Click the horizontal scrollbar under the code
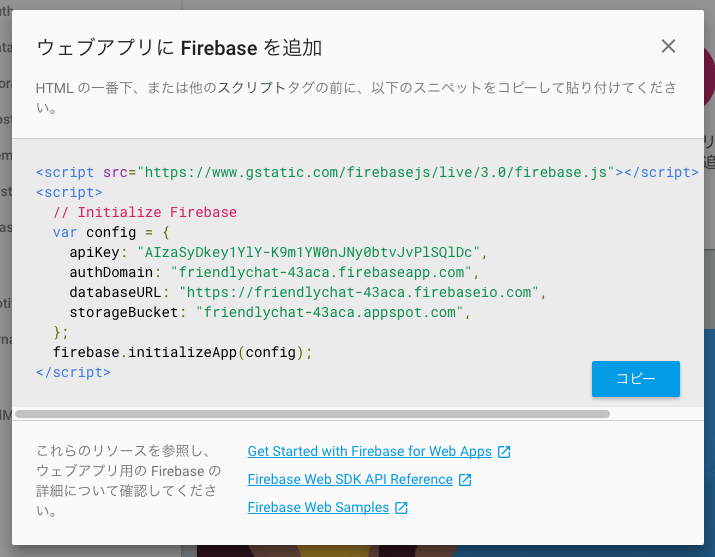 tap(312, 414)
